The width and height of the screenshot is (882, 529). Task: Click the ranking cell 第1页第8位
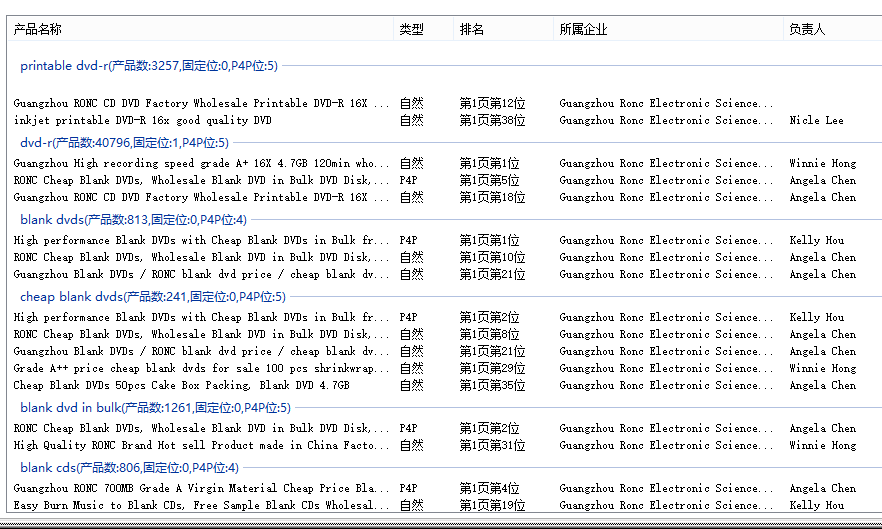pyautogui.click(x=489, y=335)
